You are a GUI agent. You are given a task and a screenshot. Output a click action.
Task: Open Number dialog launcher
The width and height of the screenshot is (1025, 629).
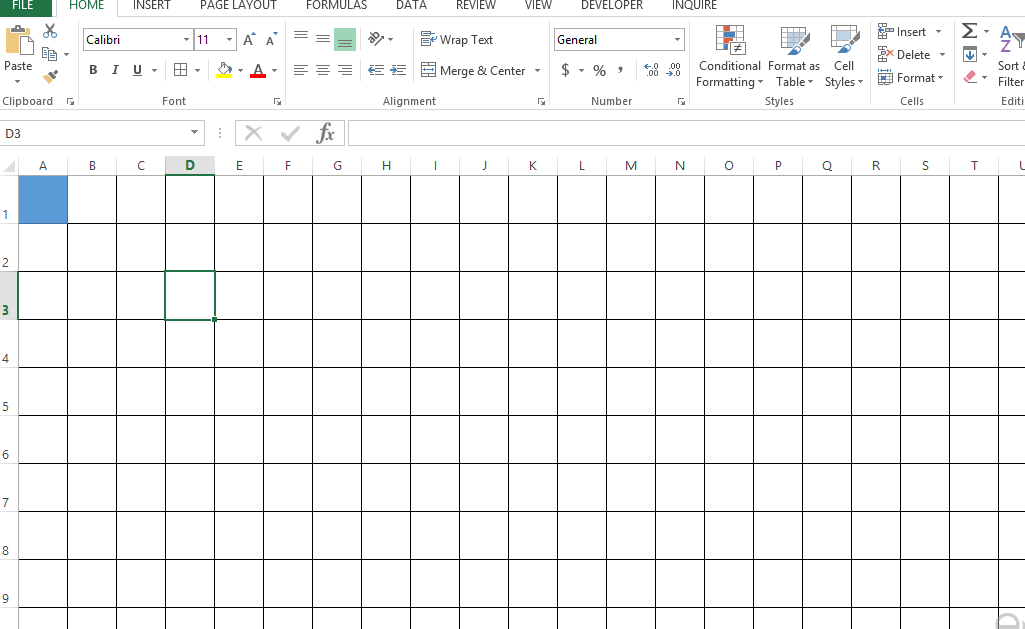pyautogui.click(x=681, y=101)
